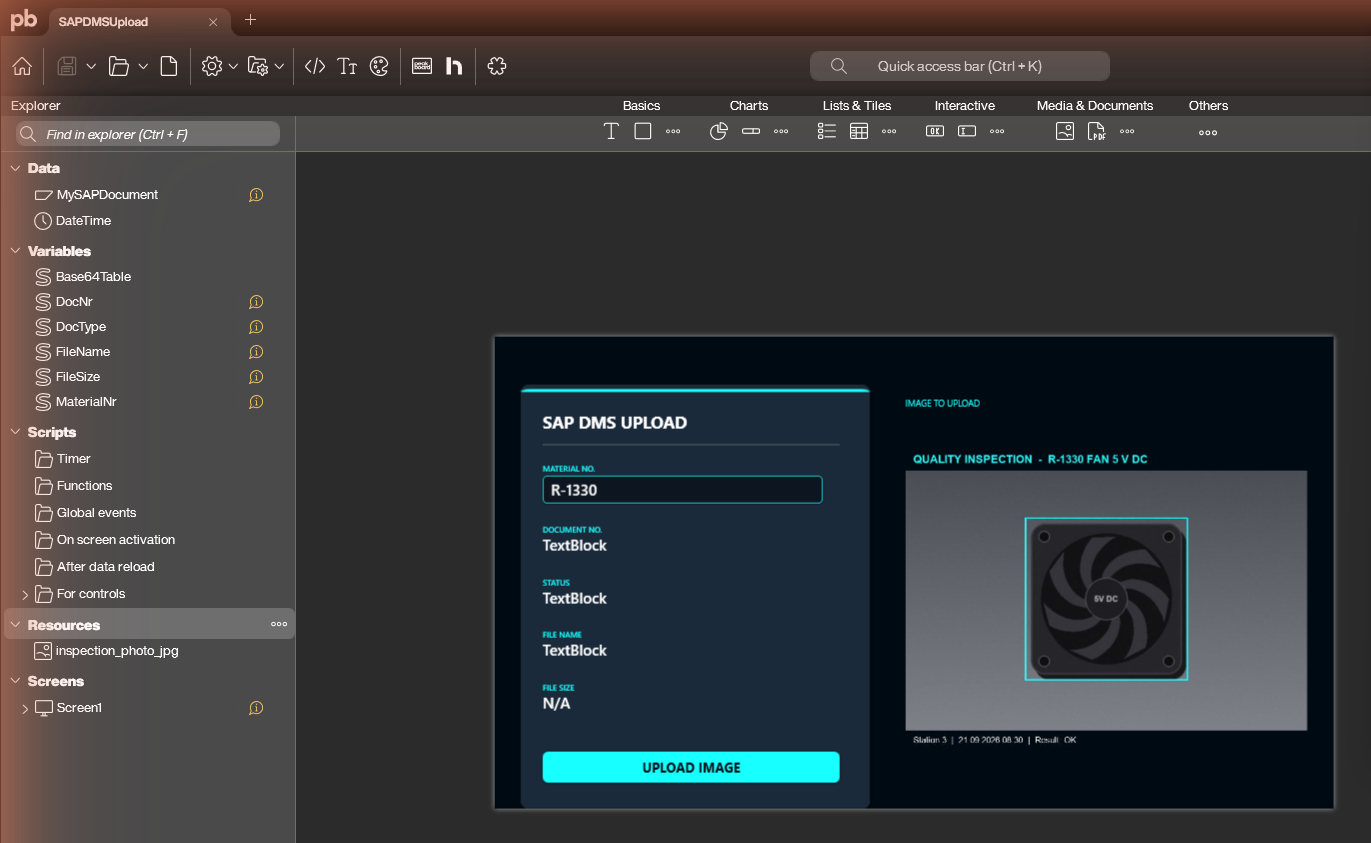Expand the Screen1 tree node

(x=25, y=708)
